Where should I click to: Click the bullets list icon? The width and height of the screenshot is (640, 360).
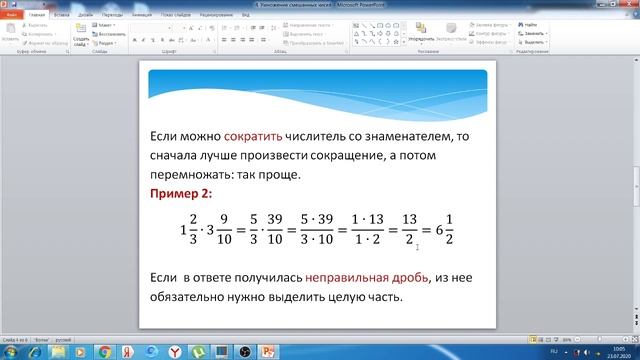tap(225, 28)
